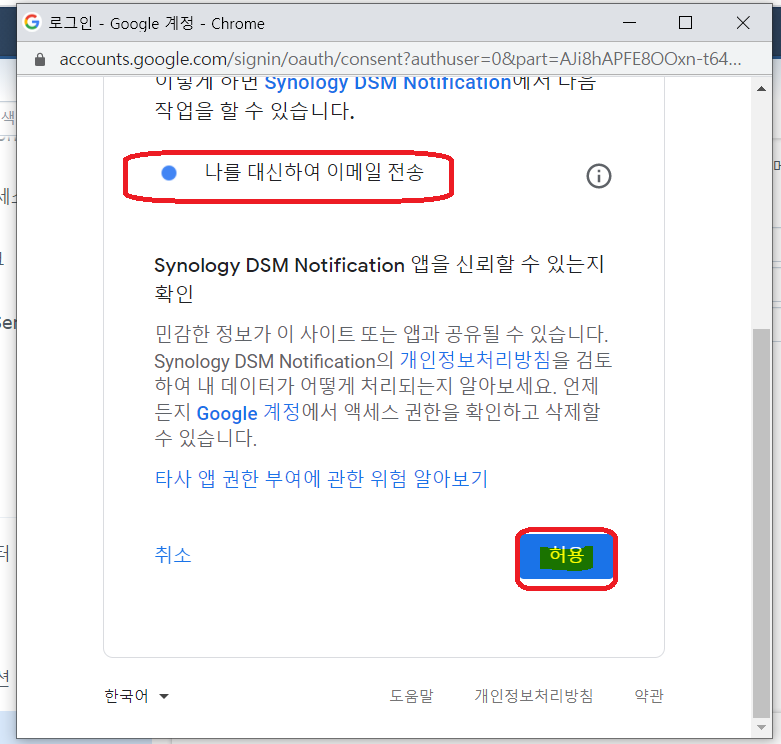Open the 개인정보처리방침 footer link
This screenshot has height=744, width=781.
(x=534, y=696)
